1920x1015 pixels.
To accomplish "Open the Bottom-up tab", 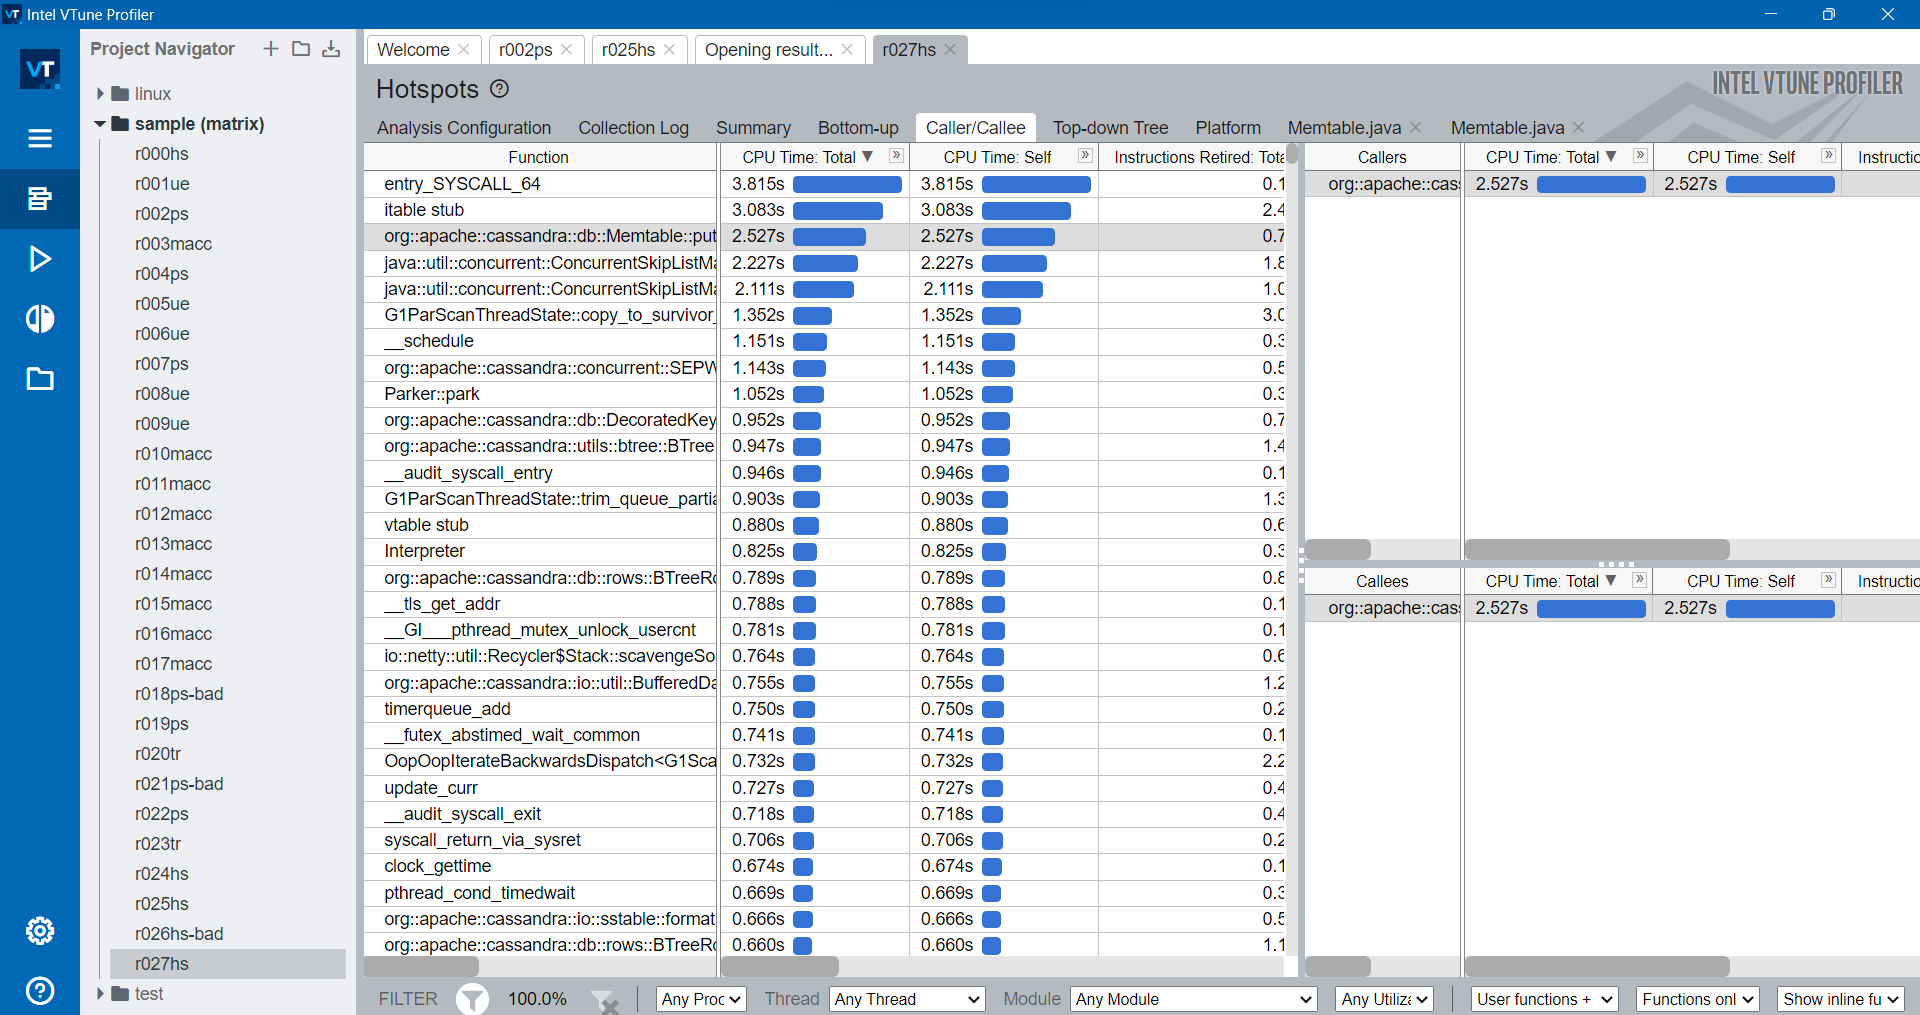I will click(x=858, y=127).
